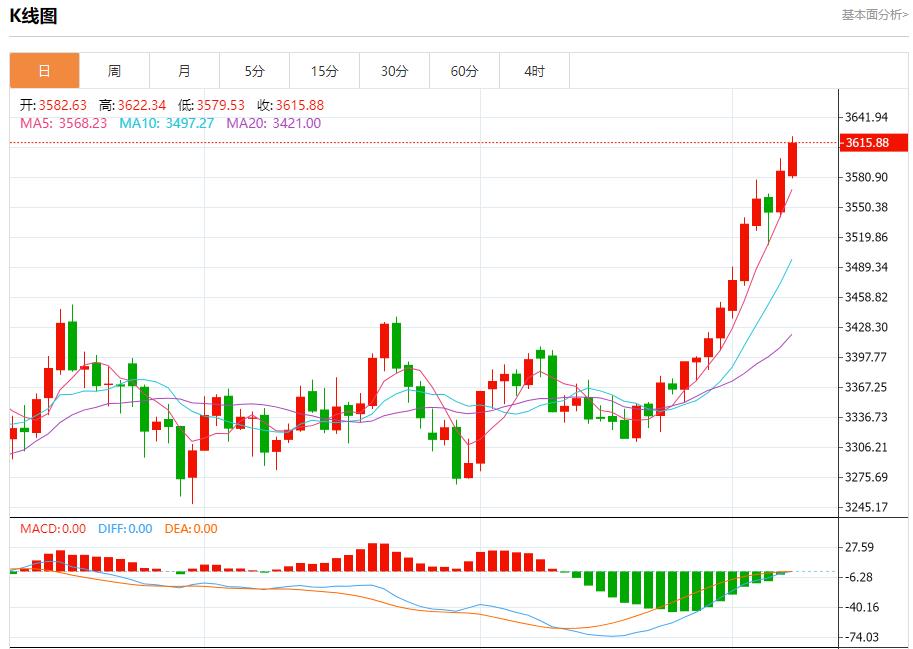The width and height of the screenshot is (913, 649).
Task: Select the 5分 timeframe
Action: tap(254, 70)
